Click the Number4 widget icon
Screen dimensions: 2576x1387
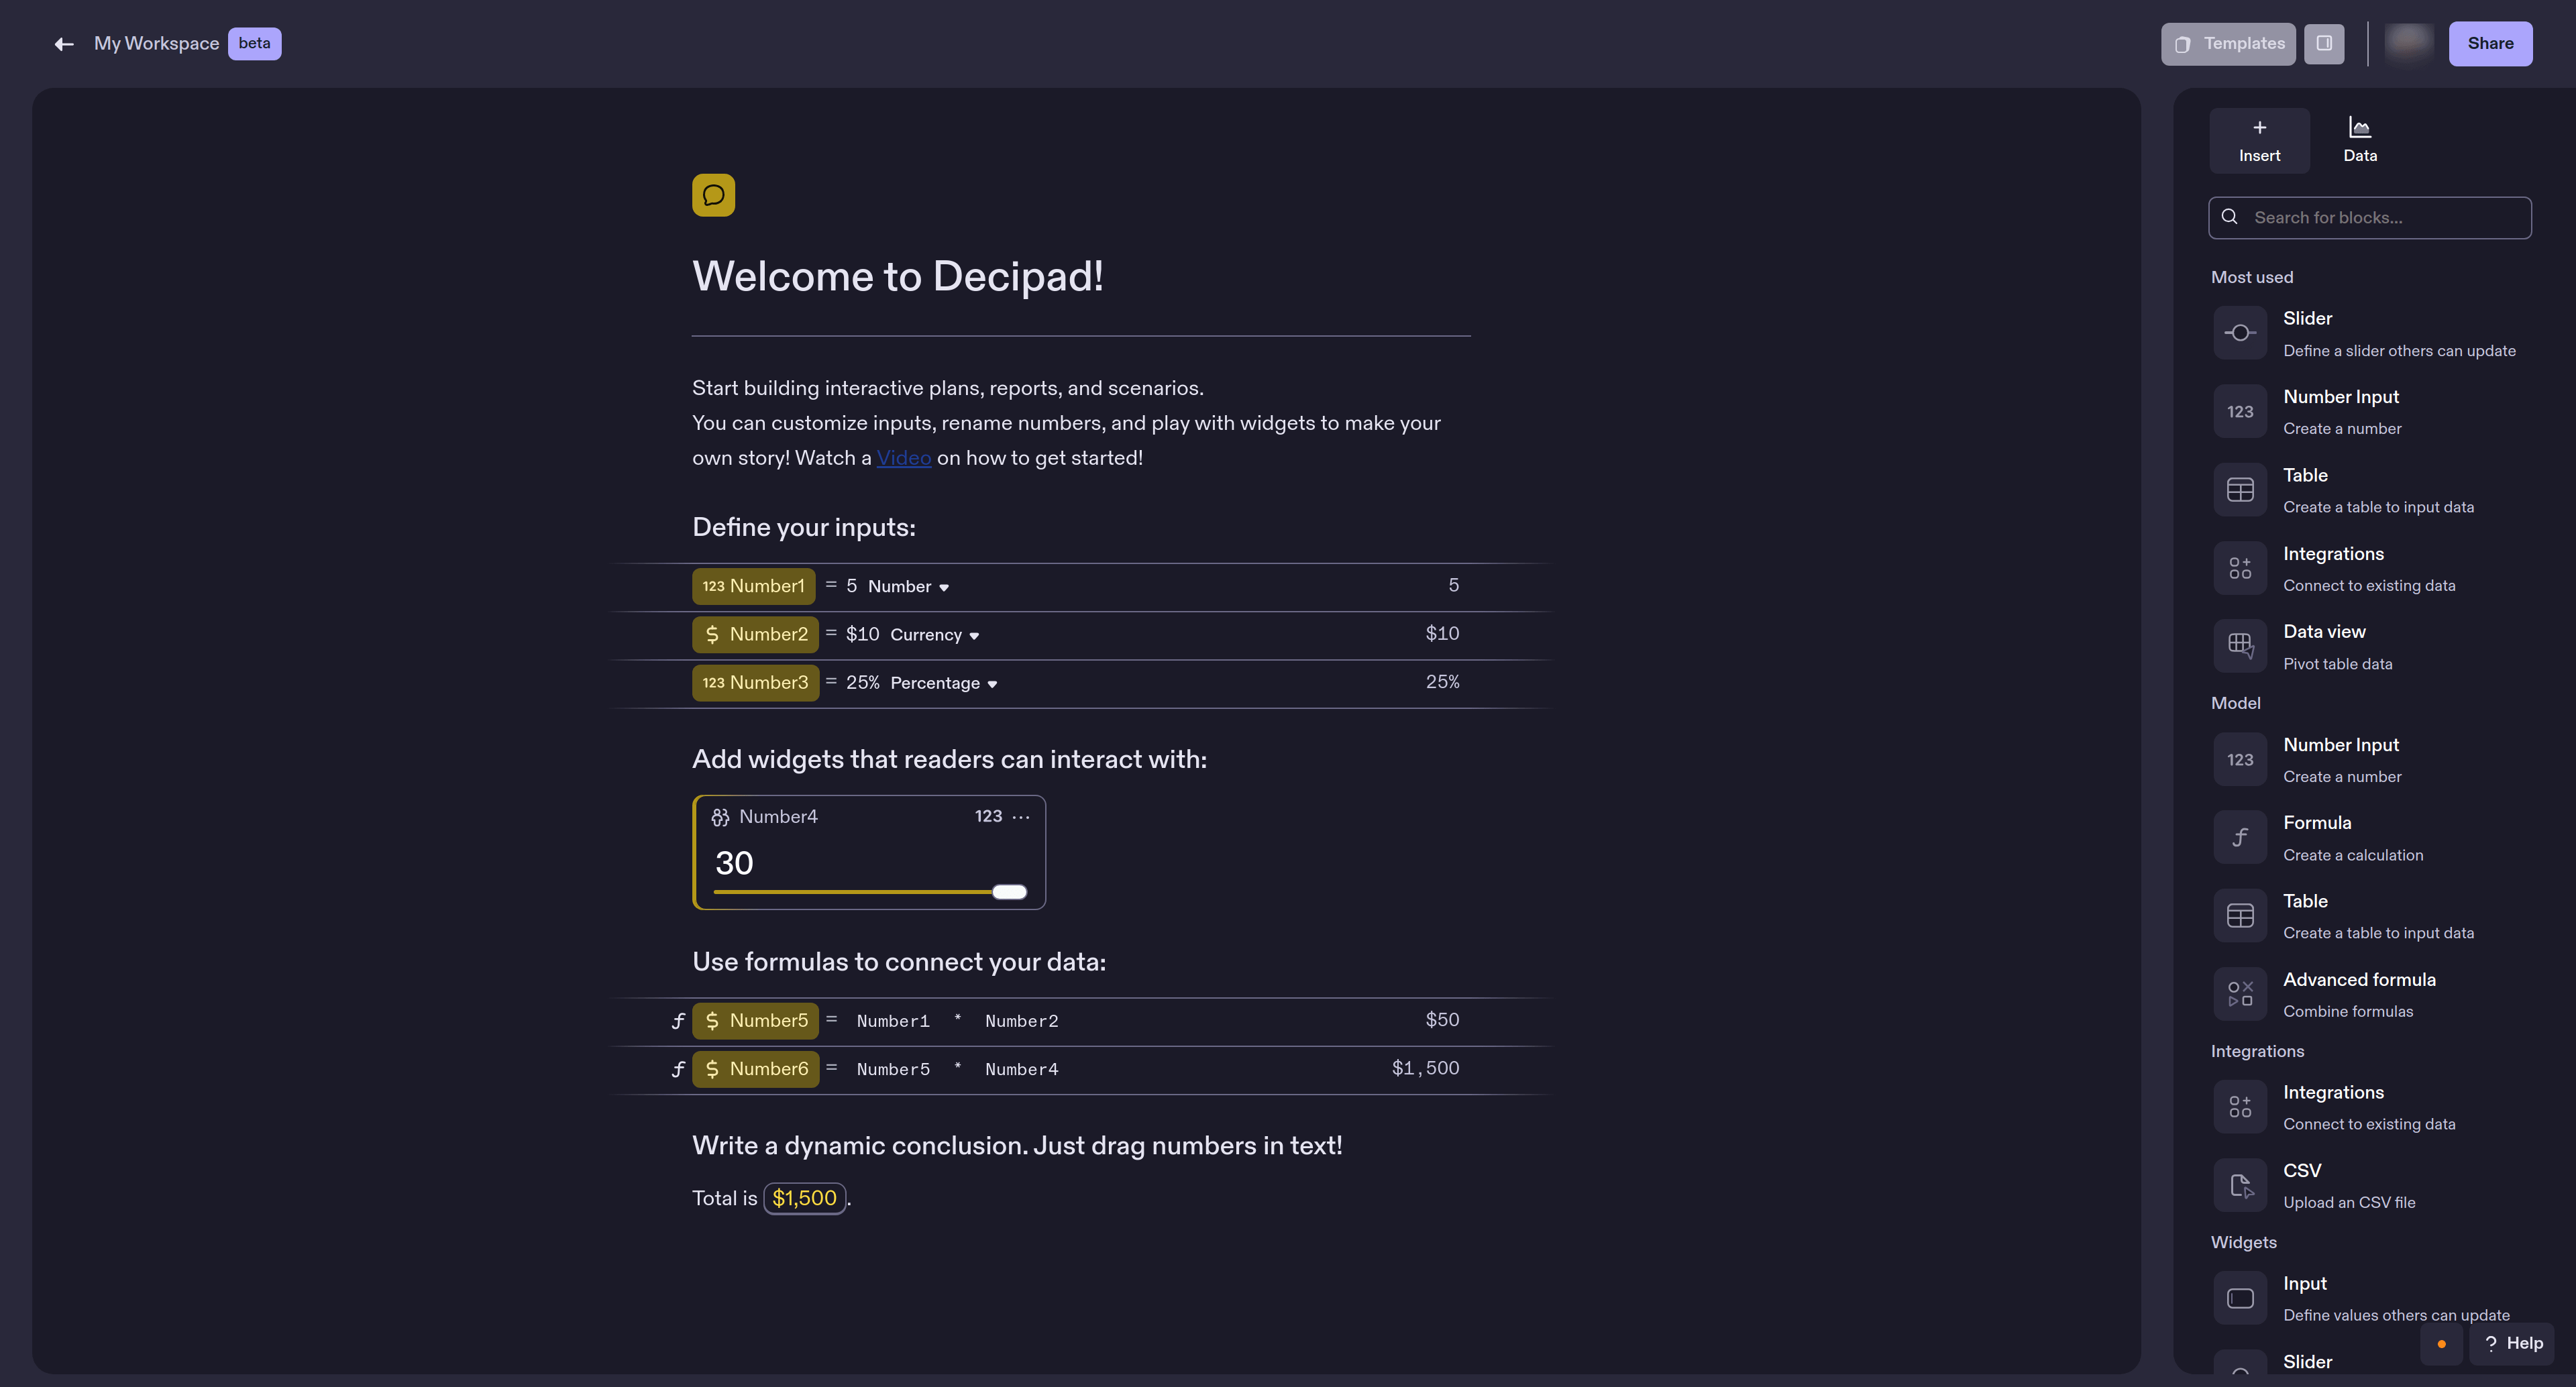(720, 817)
